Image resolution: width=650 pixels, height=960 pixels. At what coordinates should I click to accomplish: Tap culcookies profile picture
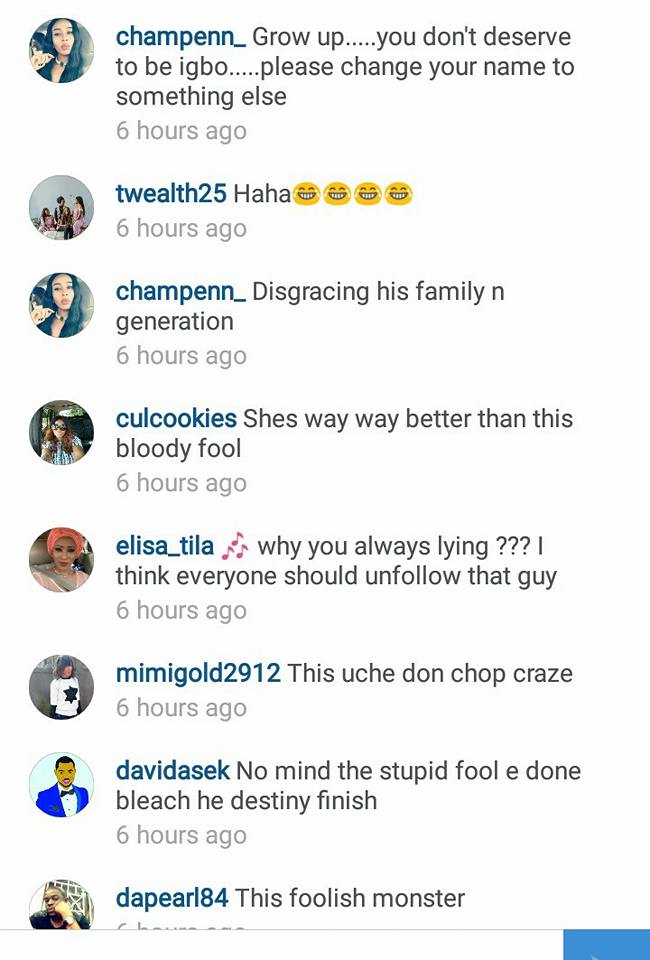(61, 432)
